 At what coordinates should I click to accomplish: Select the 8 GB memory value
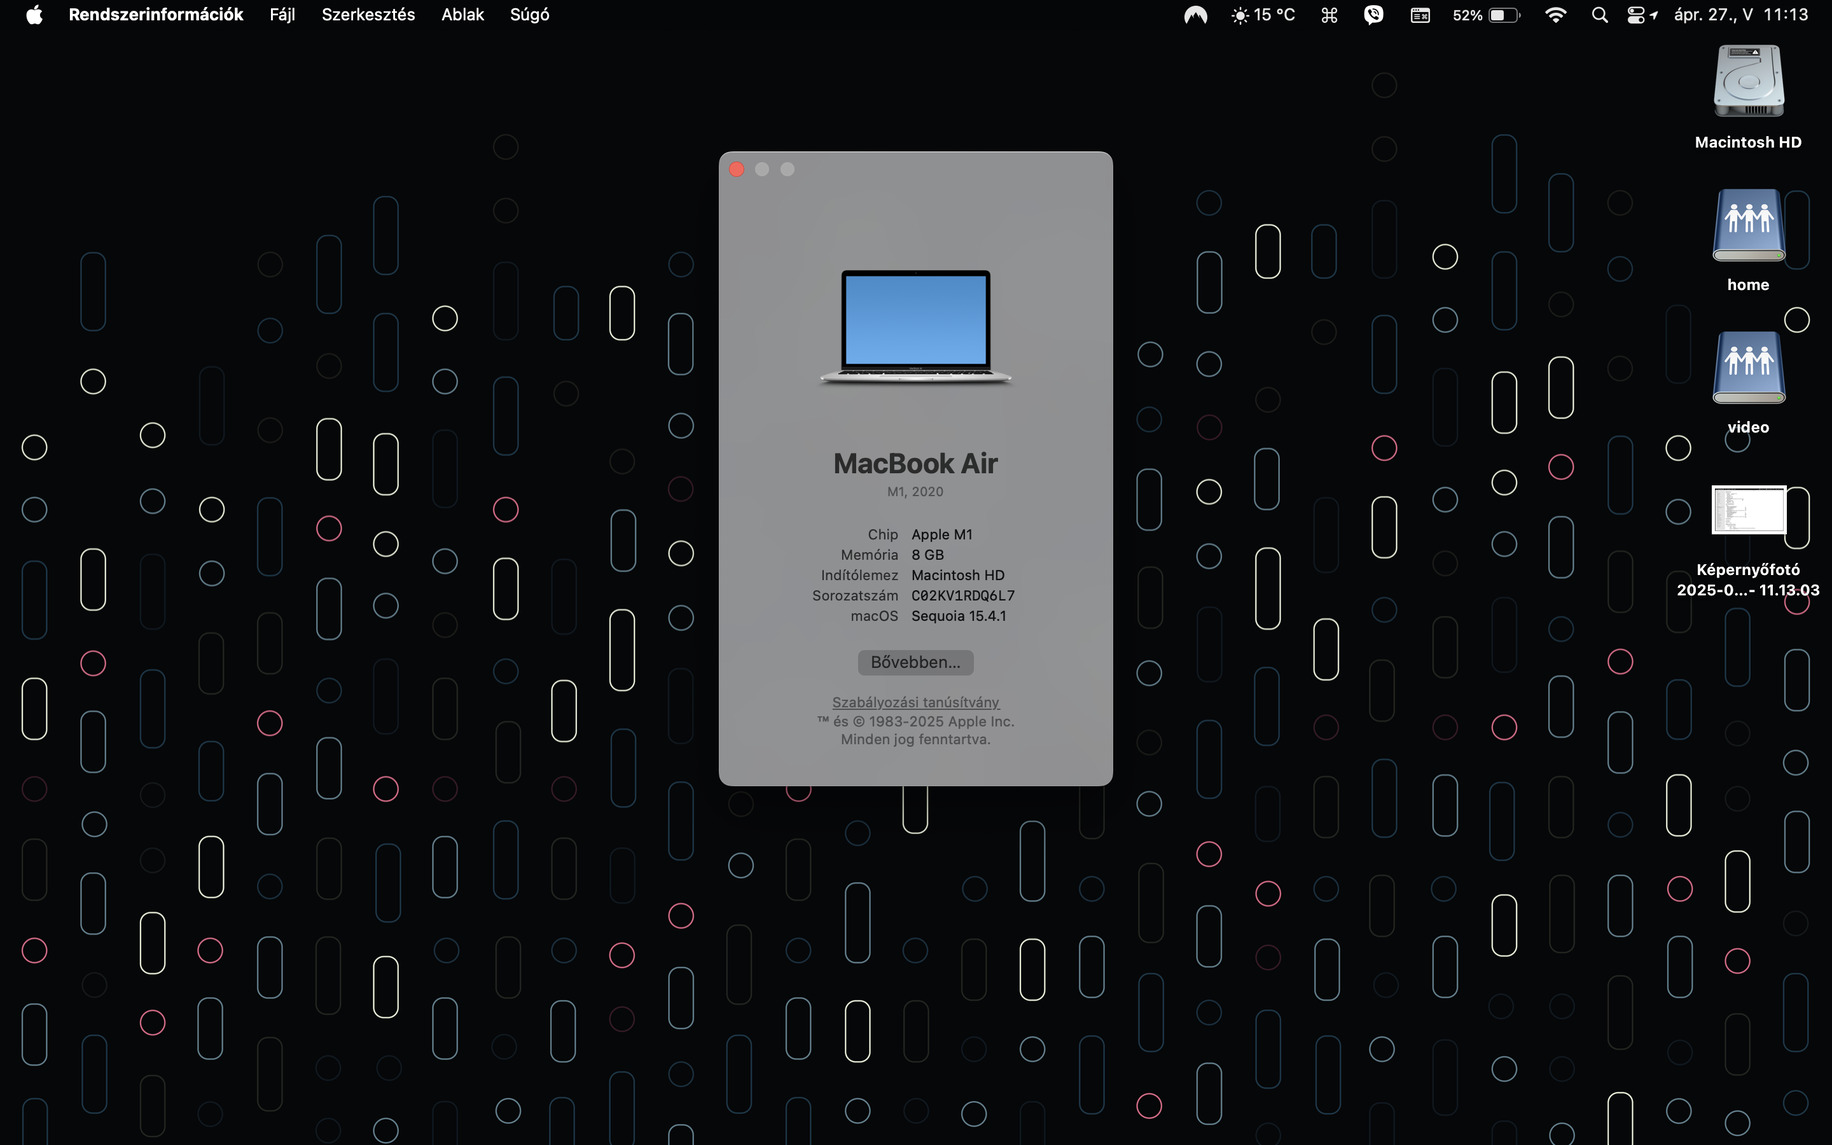tap(927, 555)
